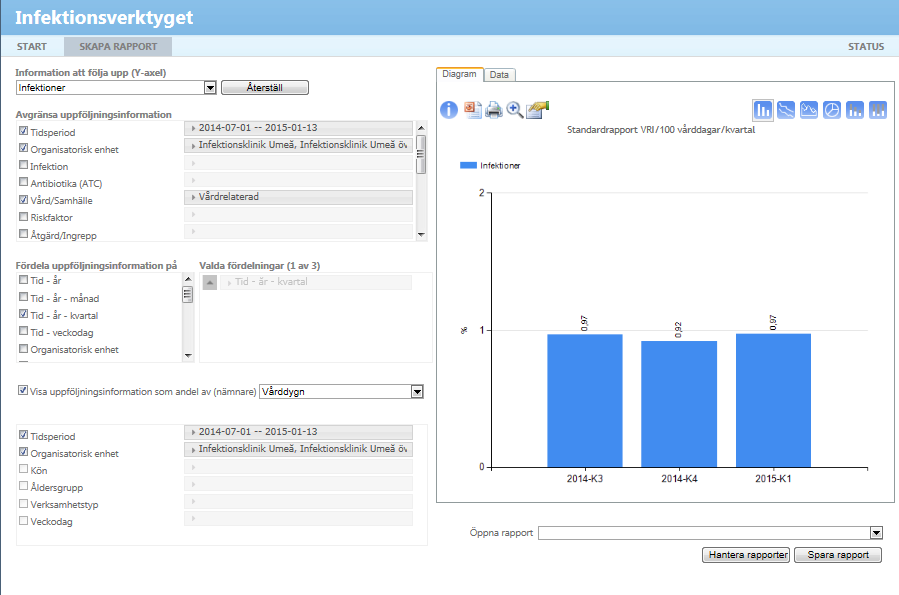This screenshot has height=595, width=899.
Task: Expand the denominator Infektionsklinik Umeå selection
Action: tap(298, 449)
